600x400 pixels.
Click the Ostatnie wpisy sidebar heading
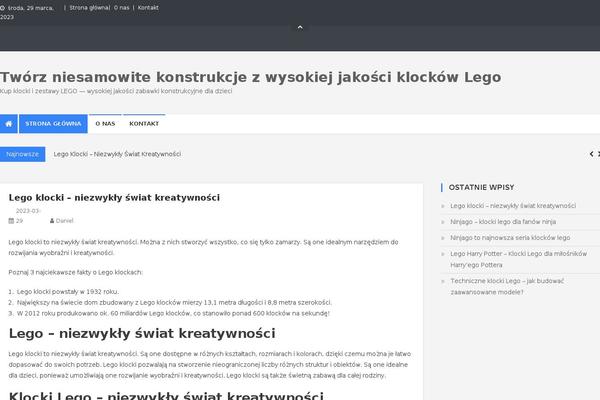tap(481, 187)
